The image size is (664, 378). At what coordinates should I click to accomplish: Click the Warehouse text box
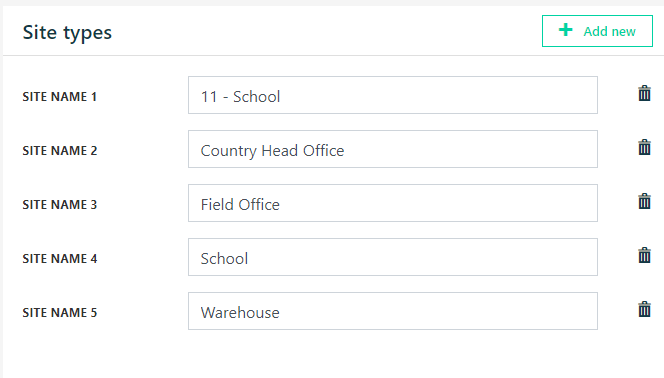(393, 311)
